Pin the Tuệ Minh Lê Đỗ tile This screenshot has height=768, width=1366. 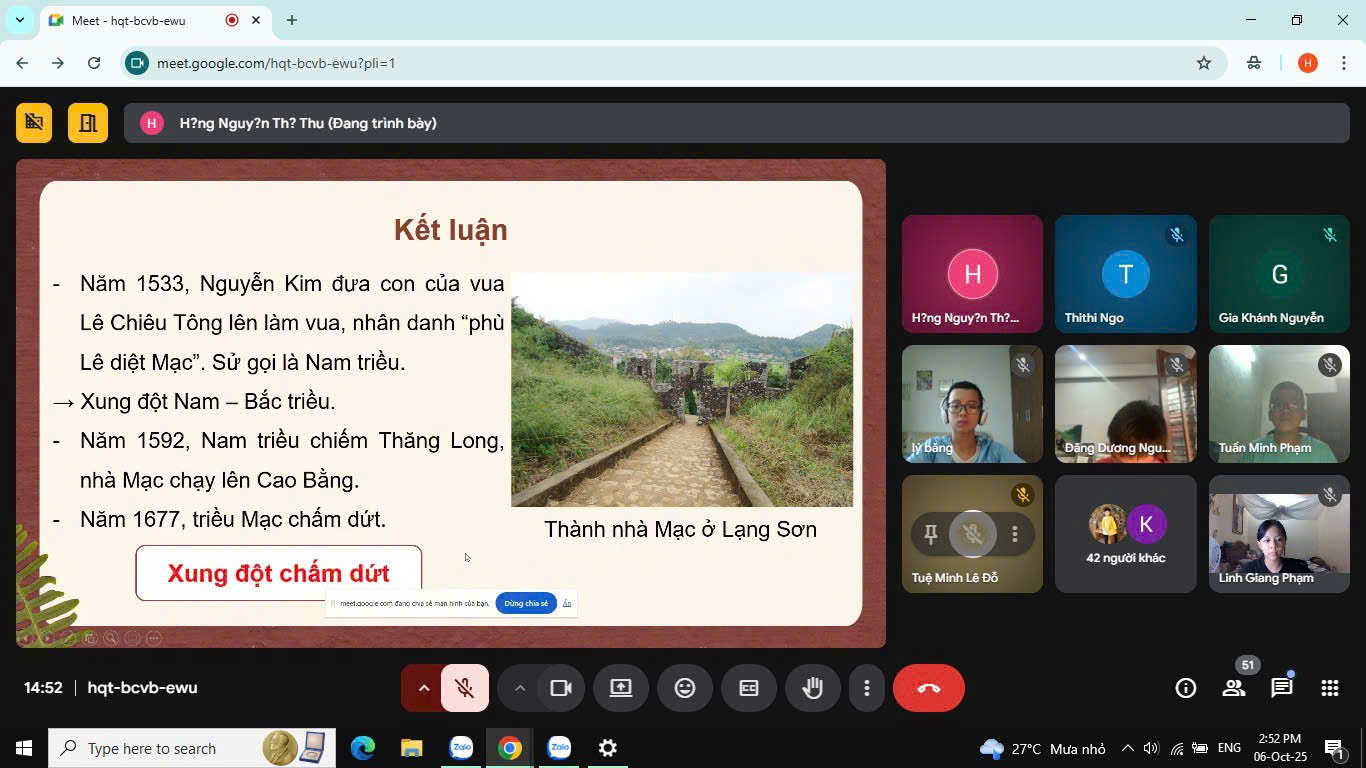(x=930, y=535)
